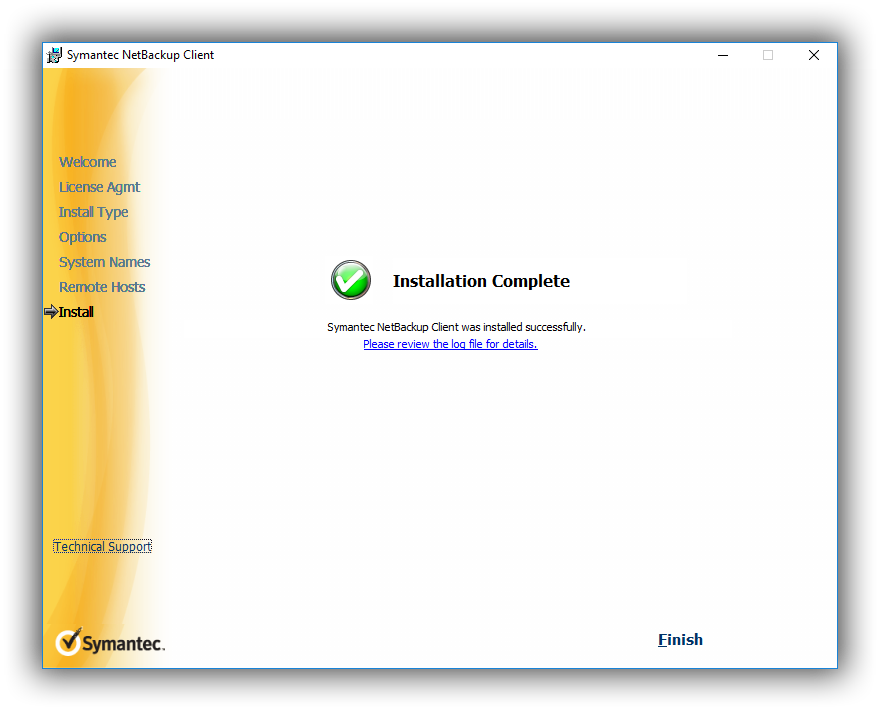Image resolution: width=880 pixels, height=711 pixels.
Task: Select the Welcome step in sidebar
Action: pos(88,162)
